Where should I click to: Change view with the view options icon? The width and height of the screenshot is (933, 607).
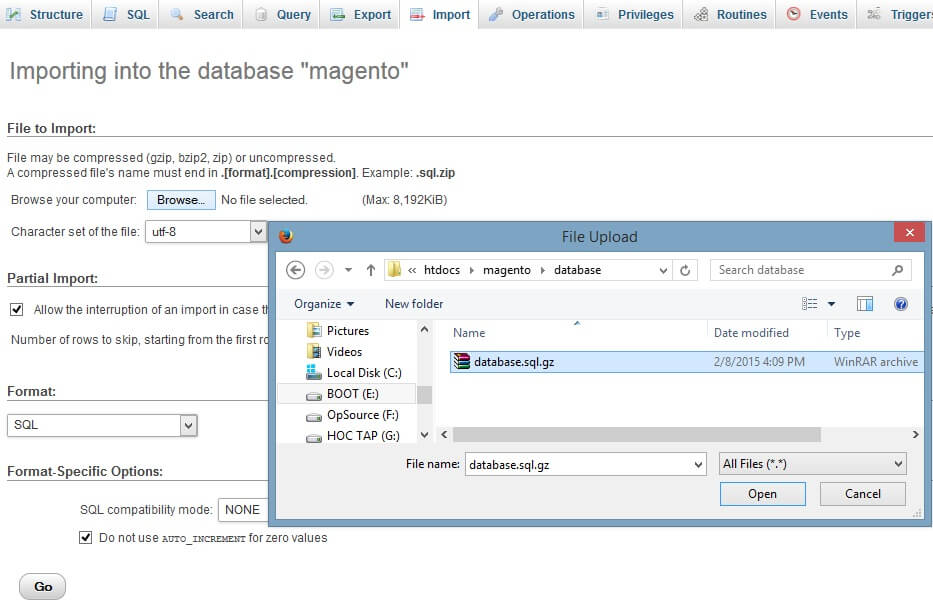click(810, 304)
